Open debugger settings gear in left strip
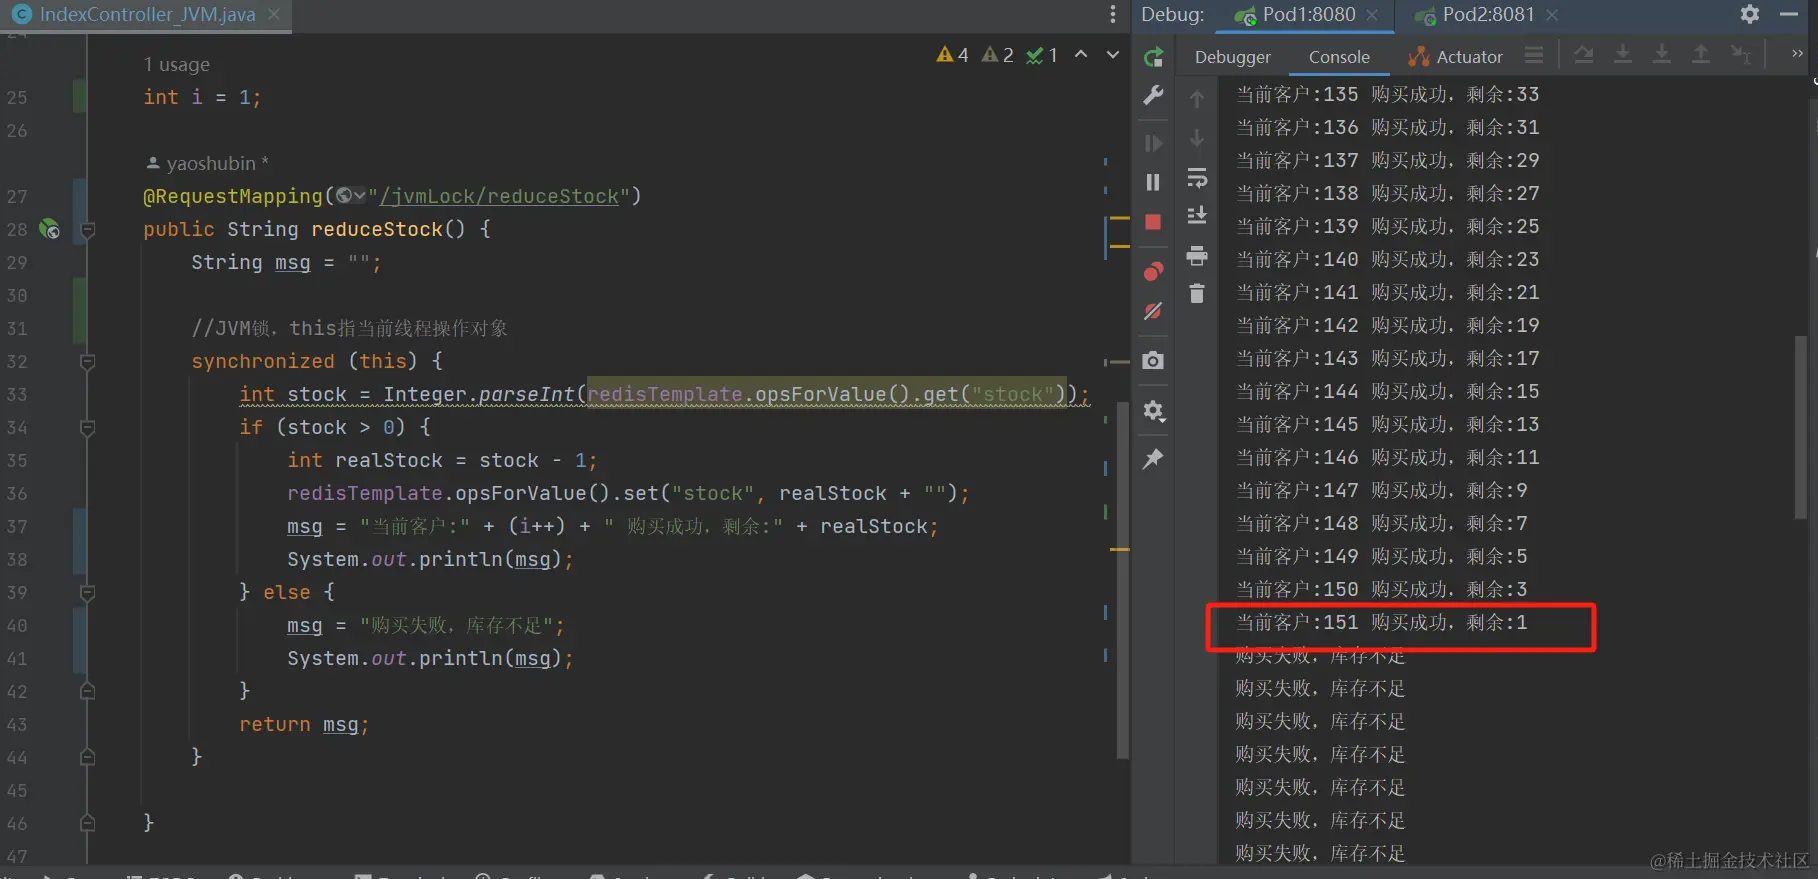The image size is (1818, 879). [1153, 410]
